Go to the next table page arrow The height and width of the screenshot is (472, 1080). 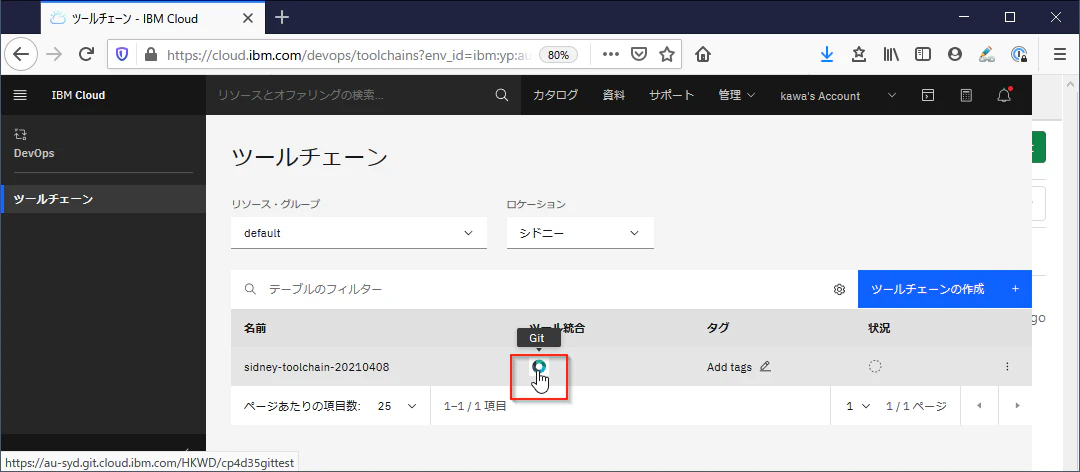click(x=1017, y=406)
